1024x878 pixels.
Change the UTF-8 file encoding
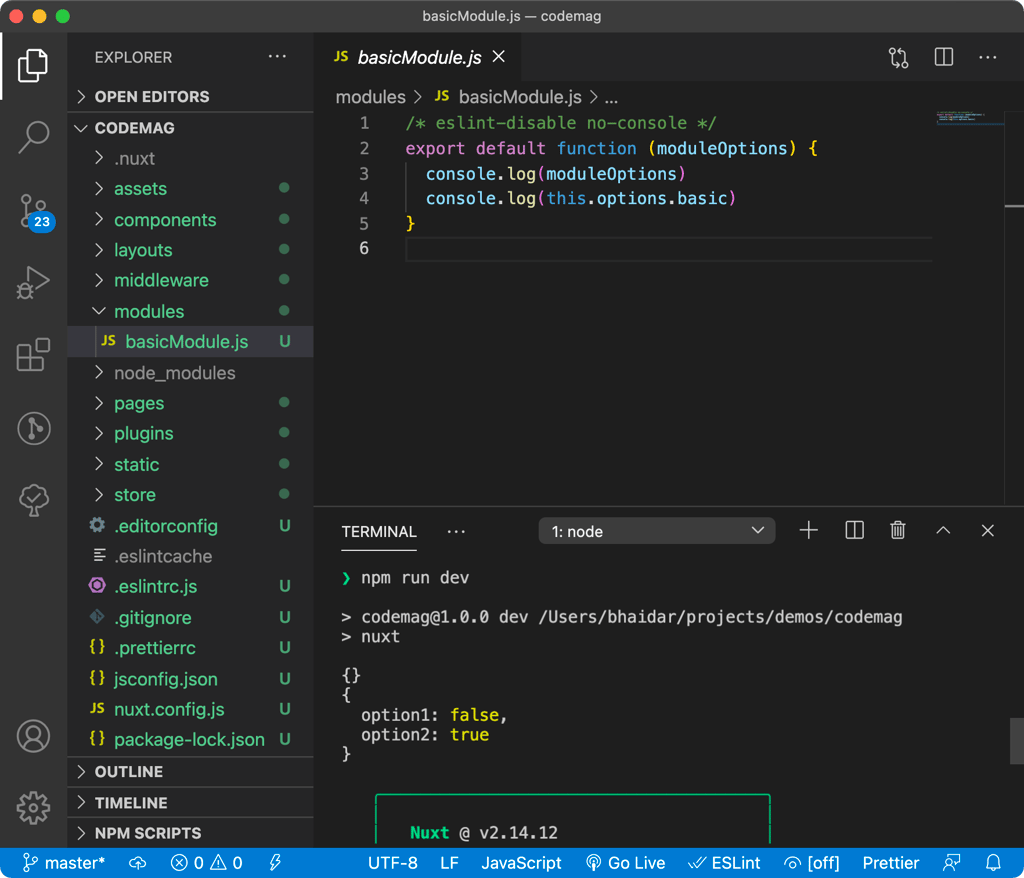coord(392,863)
